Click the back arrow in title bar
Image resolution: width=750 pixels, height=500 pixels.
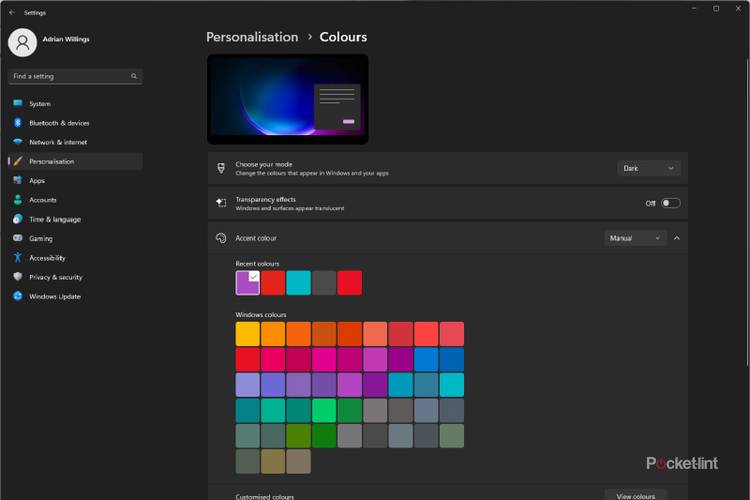[11, 12]
